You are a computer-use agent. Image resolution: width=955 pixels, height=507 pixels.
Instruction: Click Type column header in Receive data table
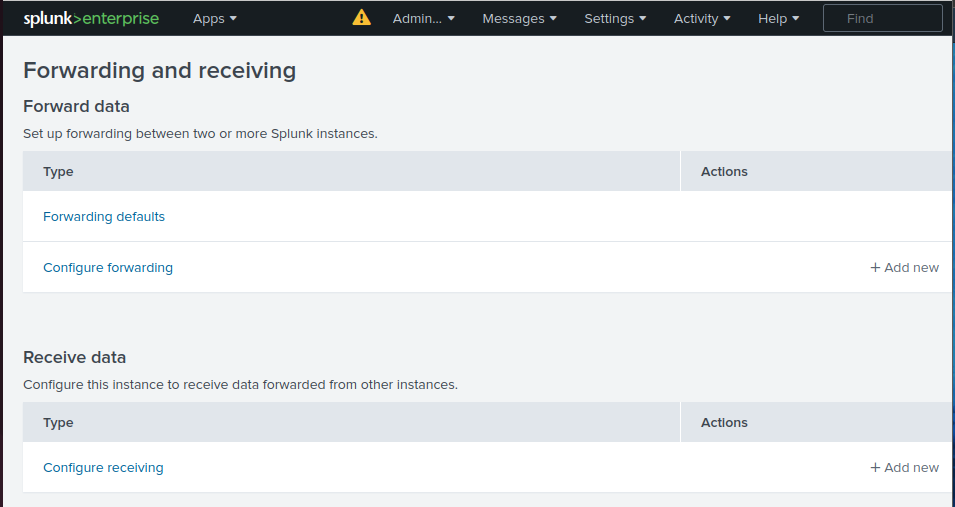point(59,422)
